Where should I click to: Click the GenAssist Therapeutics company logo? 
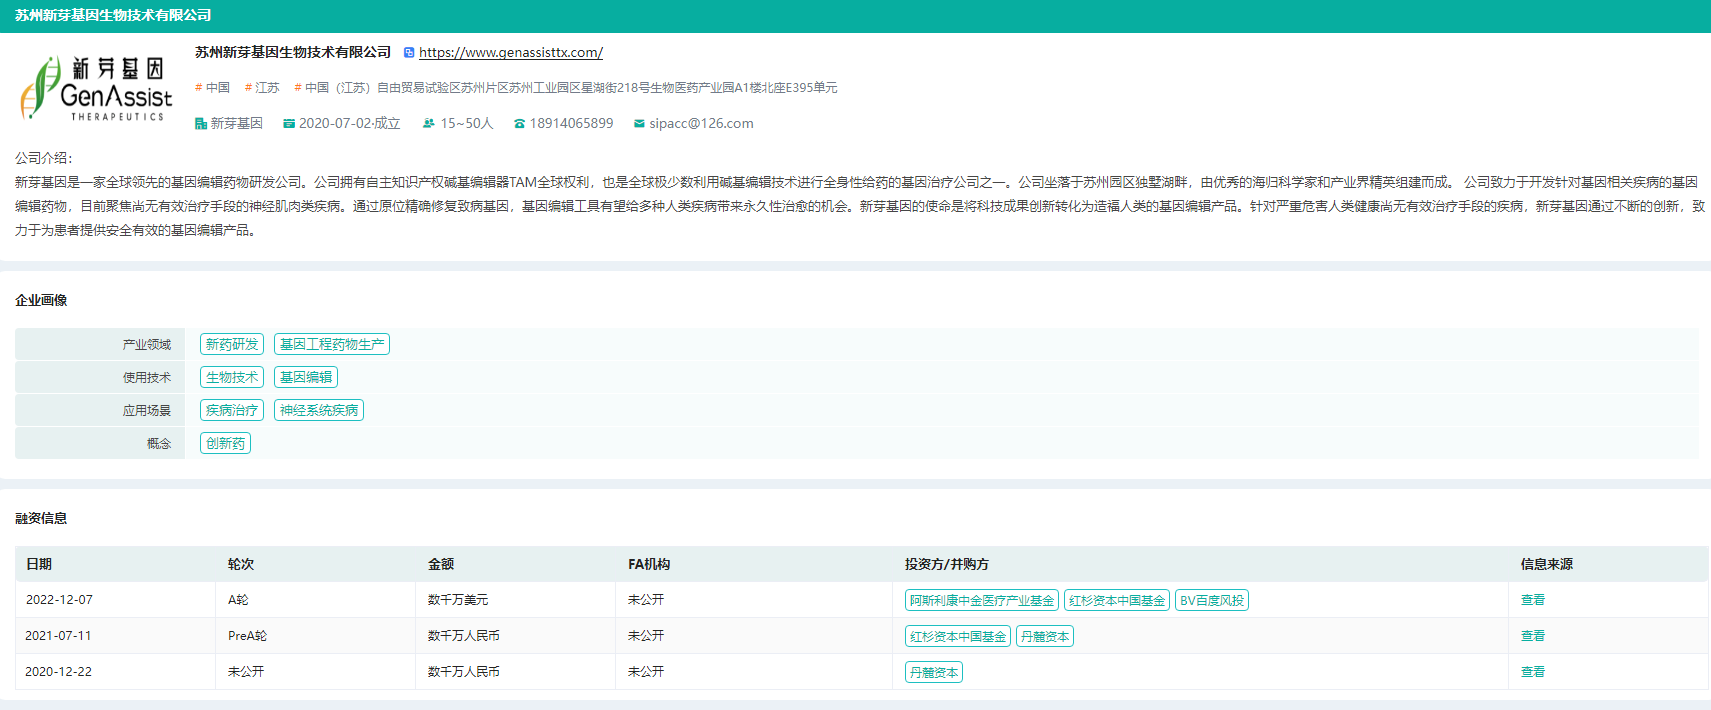pyautogui.click(x=96, y=88)
